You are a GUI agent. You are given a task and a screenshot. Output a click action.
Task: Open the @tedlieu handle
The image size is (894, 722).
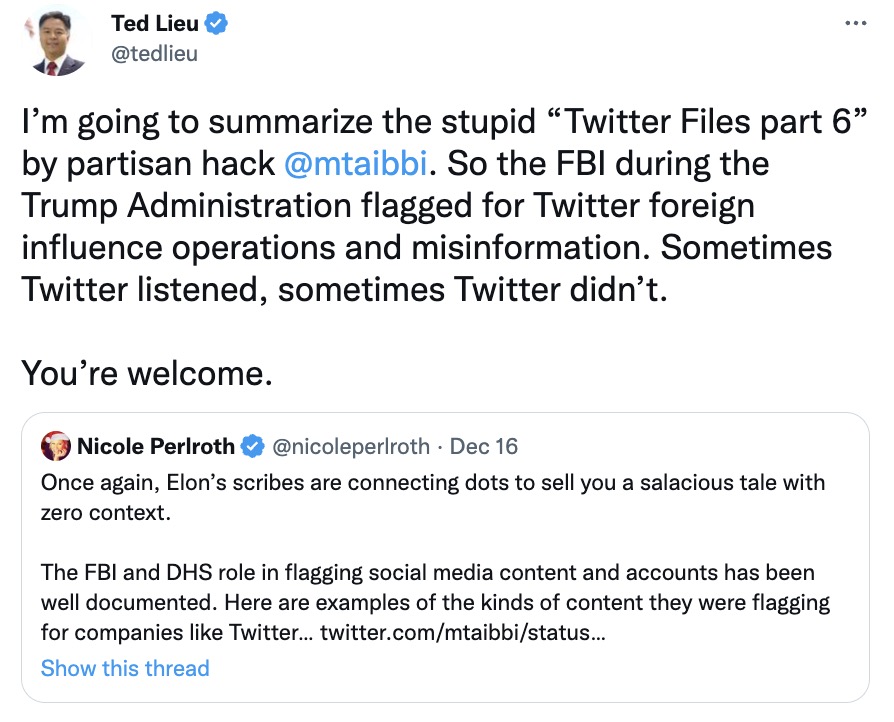click(155, 54)
